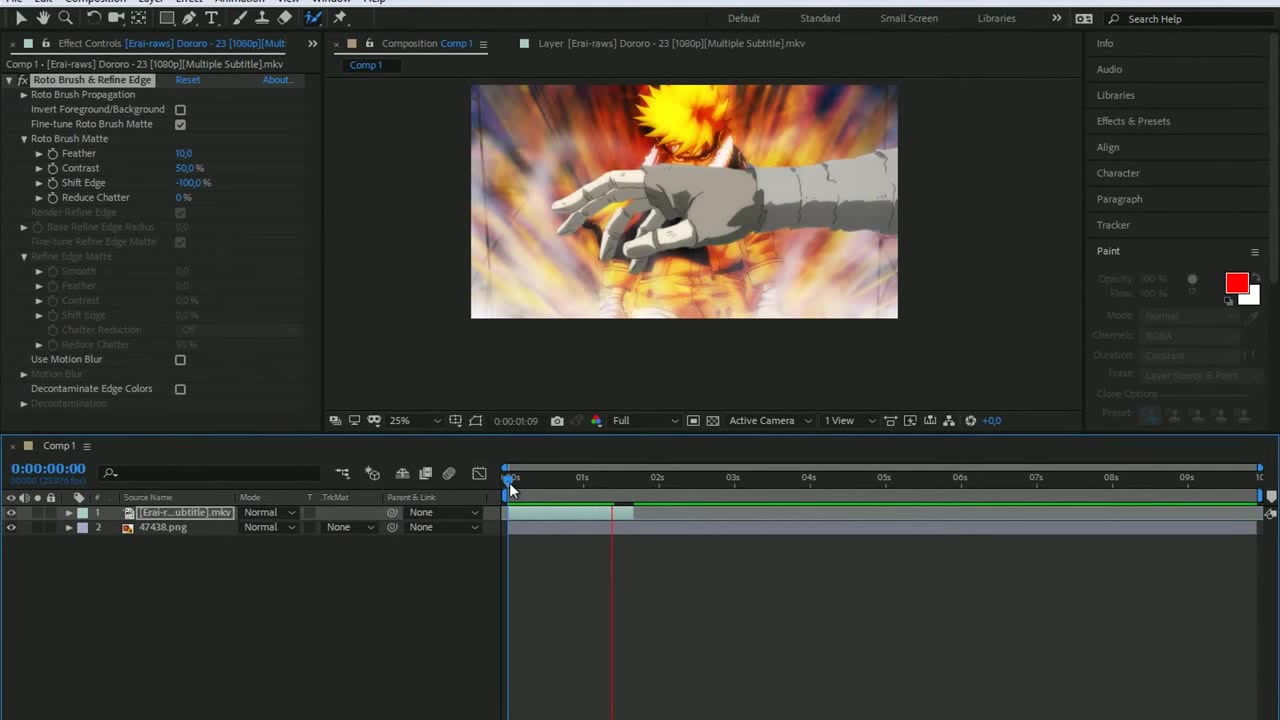Select the Puppet Pin tool
The image size is (1280, 720).
coord(340,18)
